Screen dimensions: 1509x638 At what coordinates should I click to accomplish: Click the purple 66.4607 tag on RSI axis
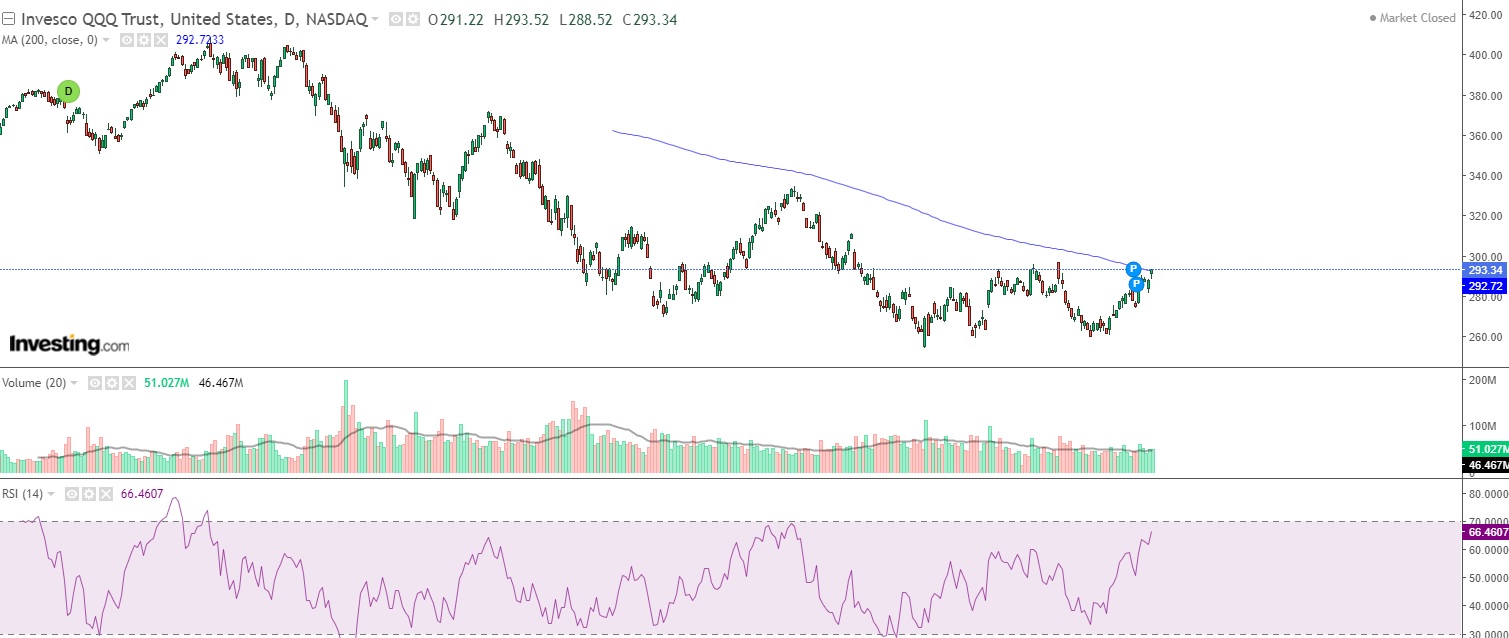1485,533
